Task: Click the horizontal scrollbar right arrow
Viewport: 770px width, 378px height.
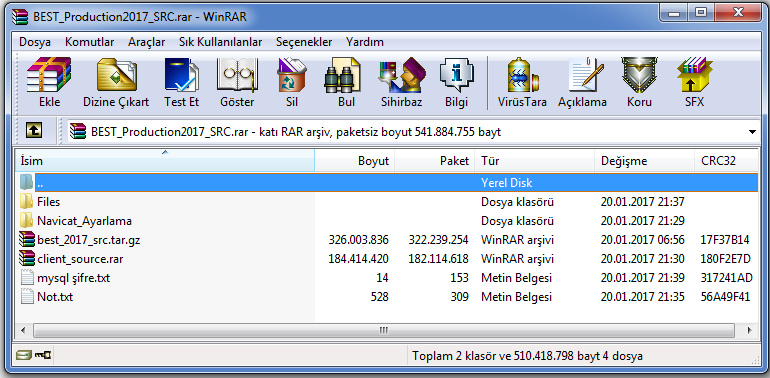Action: [749, 330]
